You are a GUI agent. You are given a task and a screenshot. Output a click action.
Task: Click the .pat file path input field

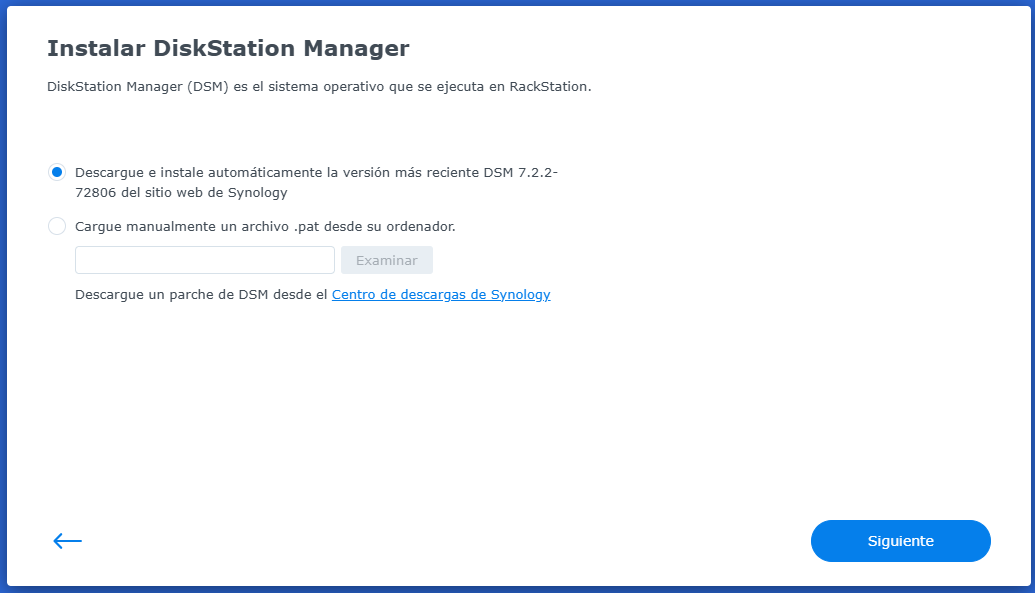[x=205, y=260]
